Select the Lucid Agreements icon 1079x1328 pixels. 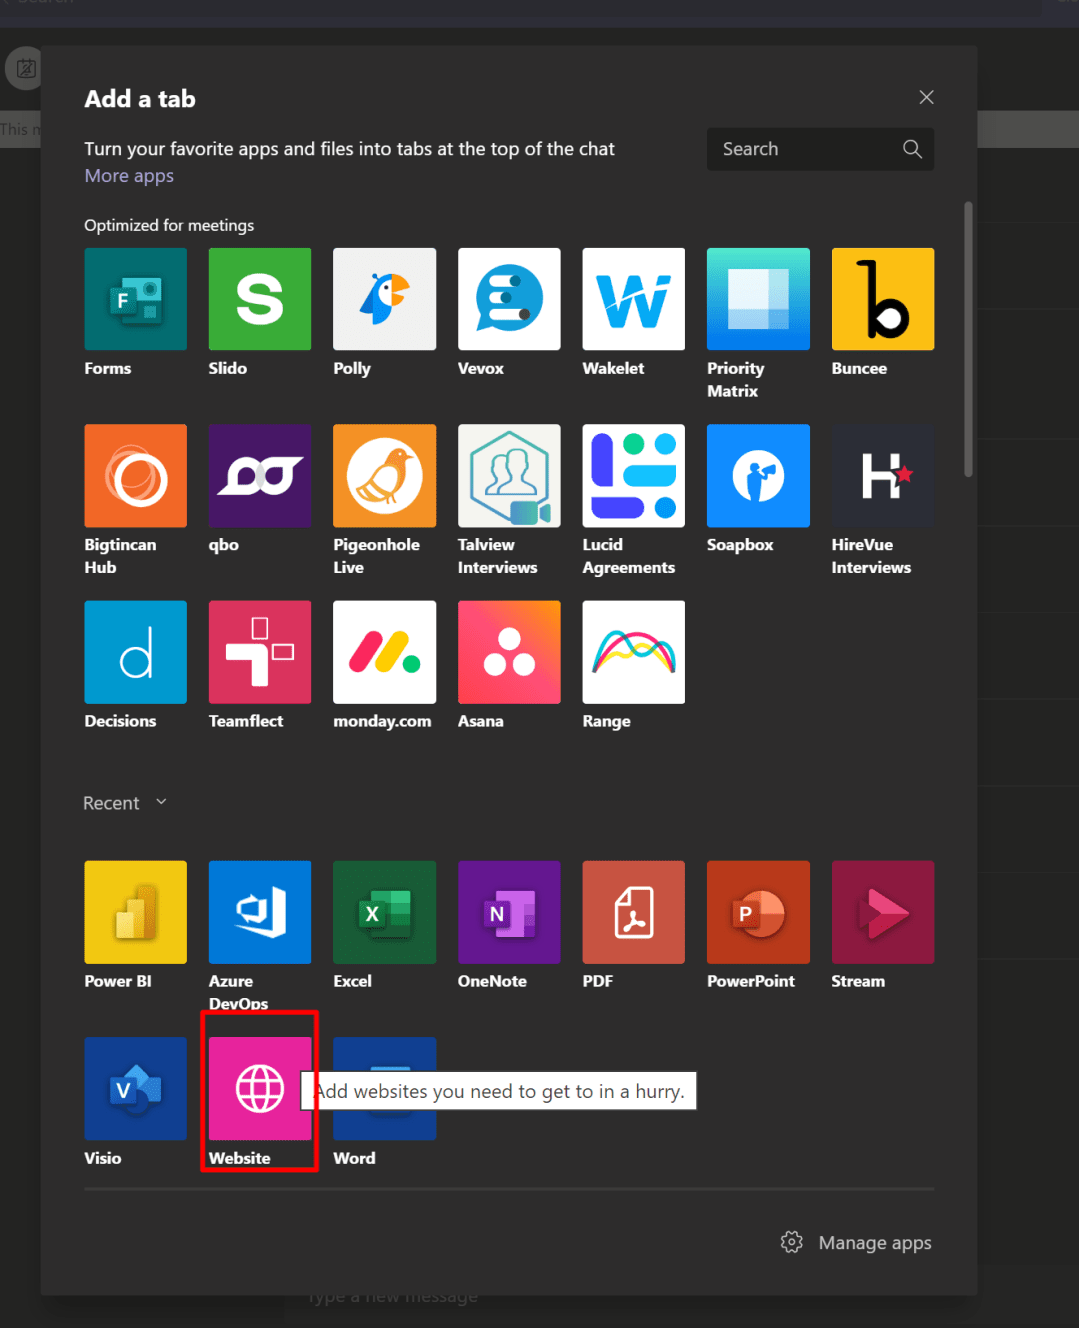[x=633, y=476]
